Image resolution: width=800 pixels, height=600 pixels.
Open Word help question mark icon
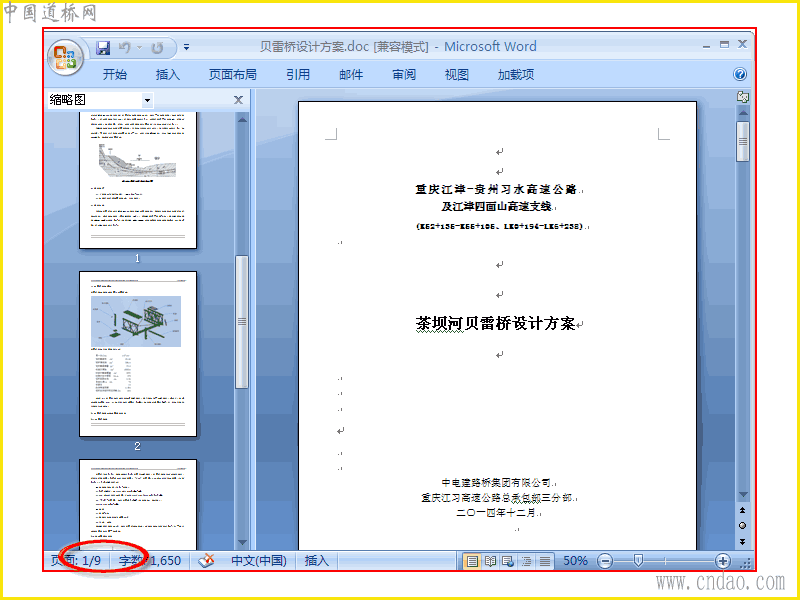740,74
